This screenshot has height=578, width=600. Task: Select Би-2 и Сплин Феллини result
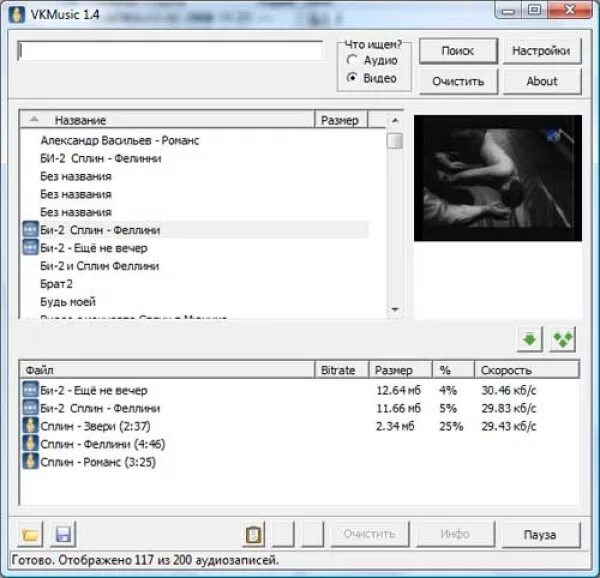click(x=99, y=266)
